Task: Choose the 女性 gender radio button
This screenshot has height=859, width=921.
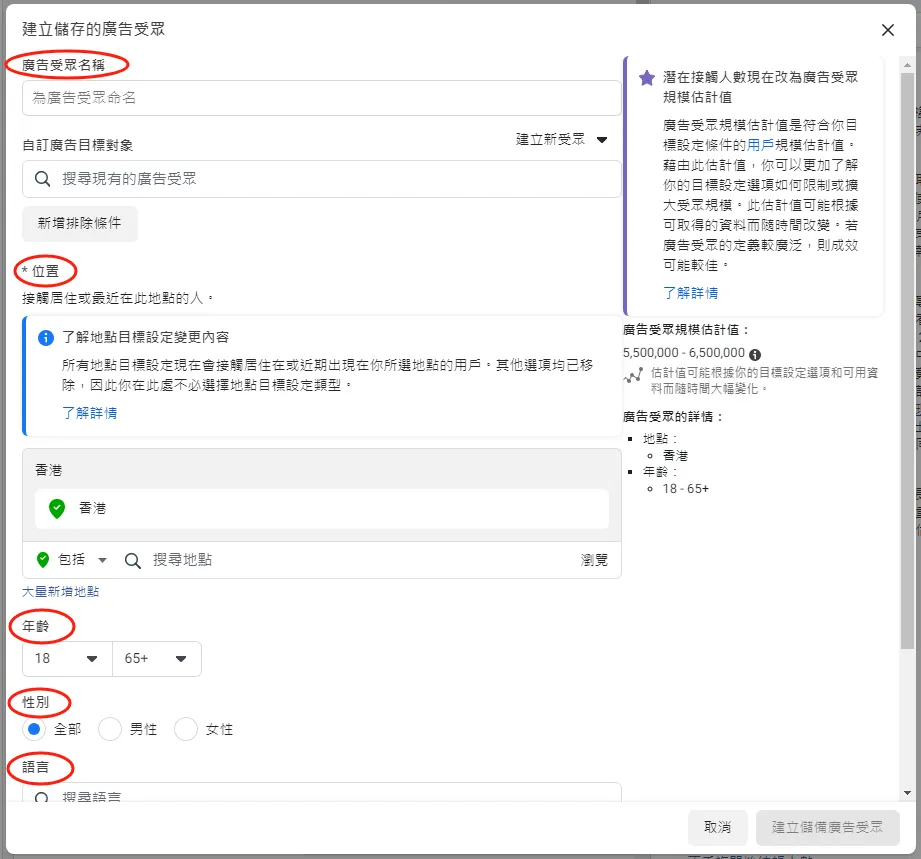Action: 186,730
